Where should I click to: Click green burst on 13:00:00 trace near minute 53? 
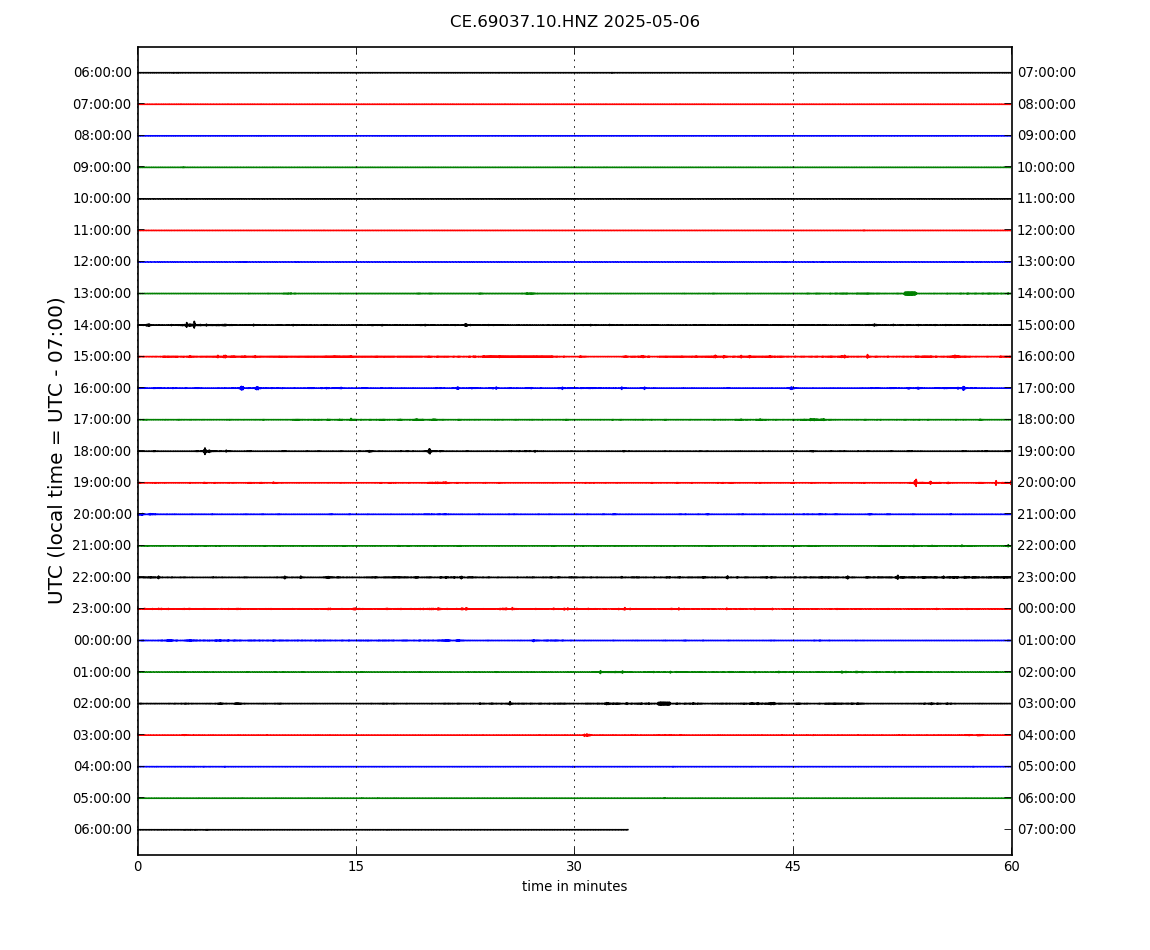(x=910, y=293)
